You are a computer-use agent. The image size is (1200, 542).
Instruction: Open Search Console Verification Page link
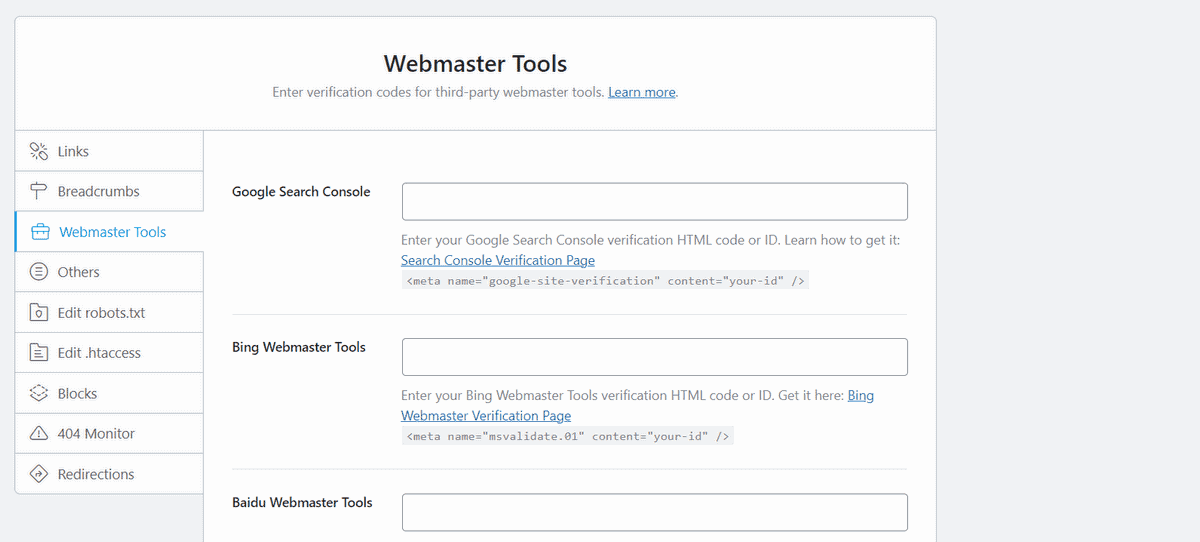(498, 260)
